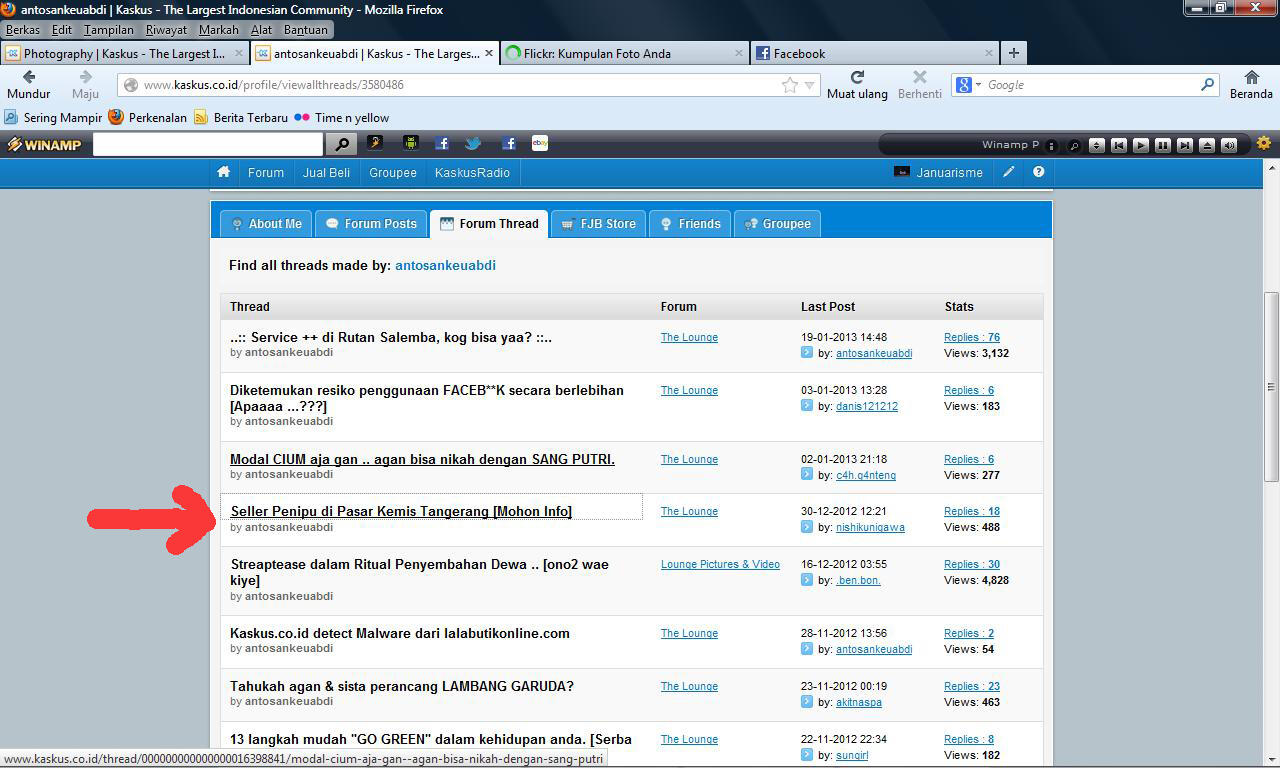Image resolution: width=1280 pixels, height=768 pixels.
Task: Play the track with the Winamp play button
Action: click(x=1141, y=145)
